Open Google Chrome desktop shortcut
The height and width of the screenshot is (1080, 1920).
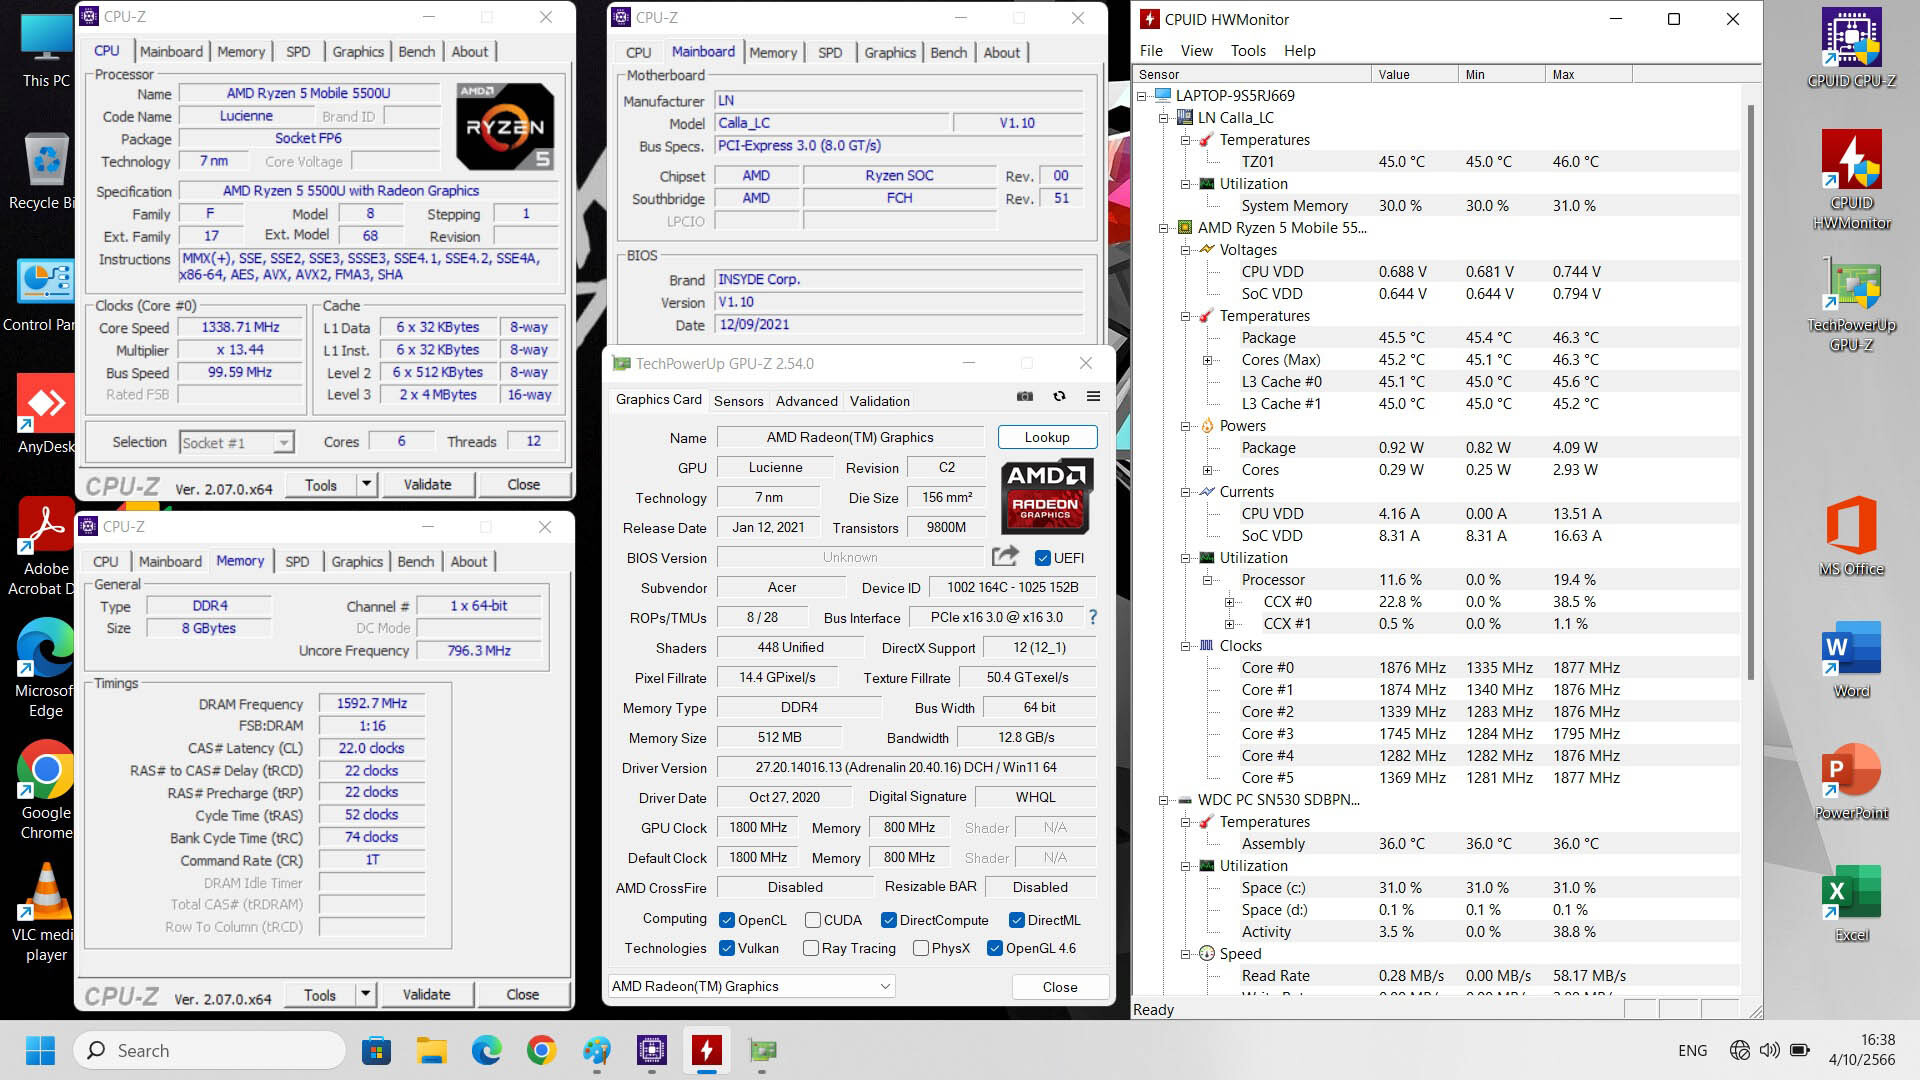[46, 791]
